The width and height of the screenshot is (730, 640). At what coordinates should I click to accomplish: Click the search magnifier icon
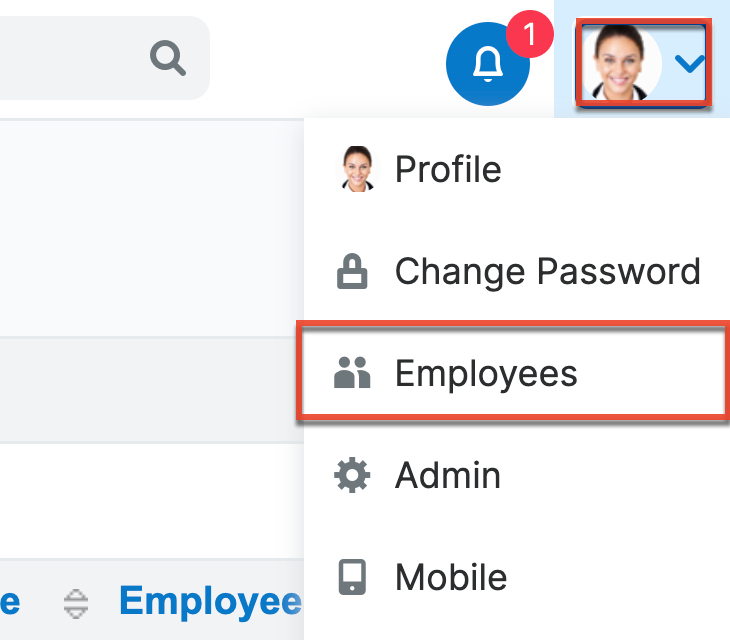pos(168,59)
